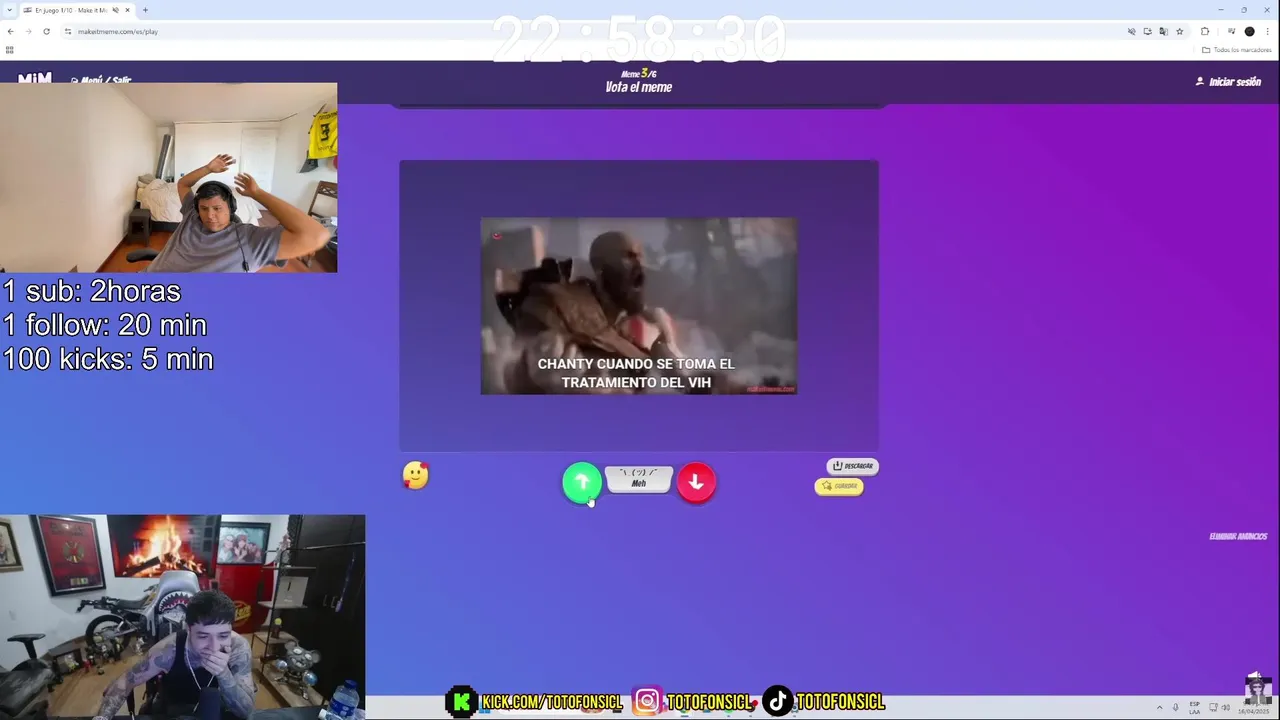This screenshot has width=1280, height=720.
Task: Downvote the meme with red arrow button
Action: tap(696, 482)
